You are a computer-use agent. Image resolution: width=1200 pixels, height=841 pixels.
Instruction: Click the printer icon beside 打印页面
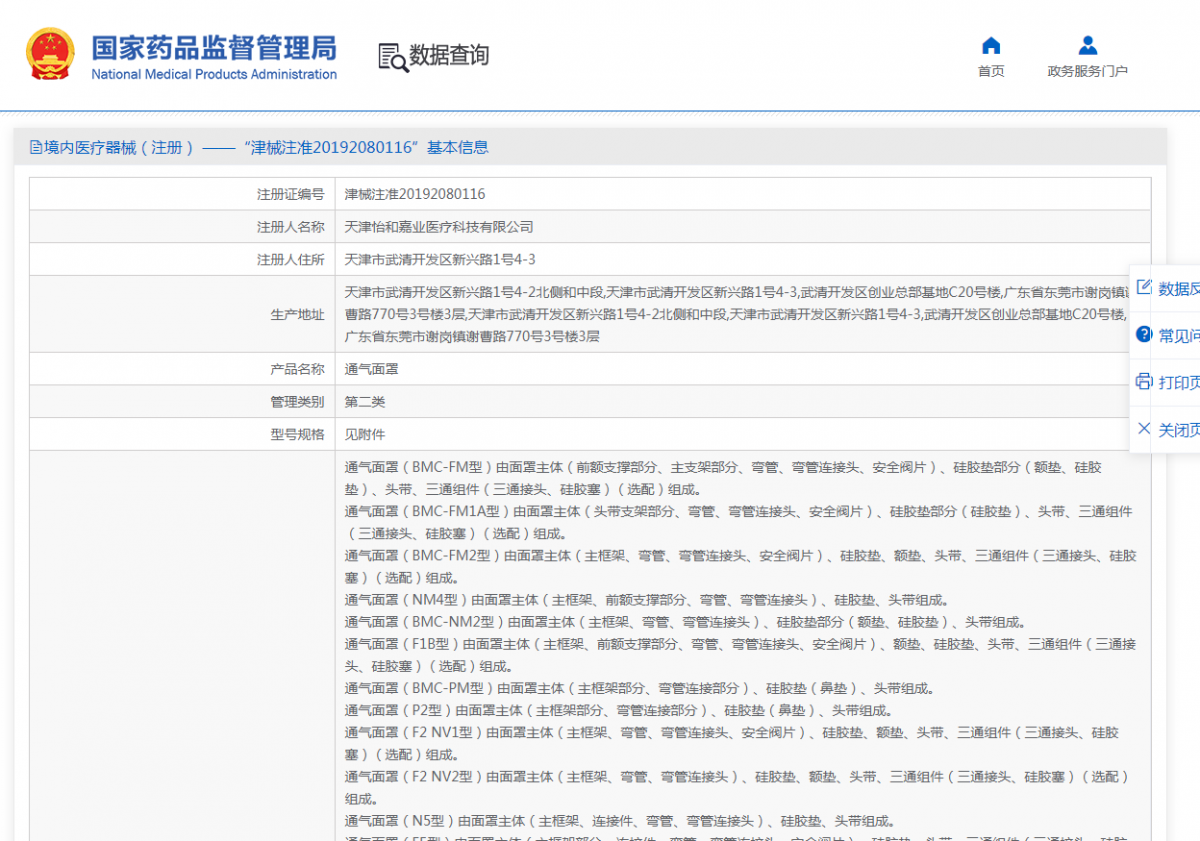pos(1143,382)
